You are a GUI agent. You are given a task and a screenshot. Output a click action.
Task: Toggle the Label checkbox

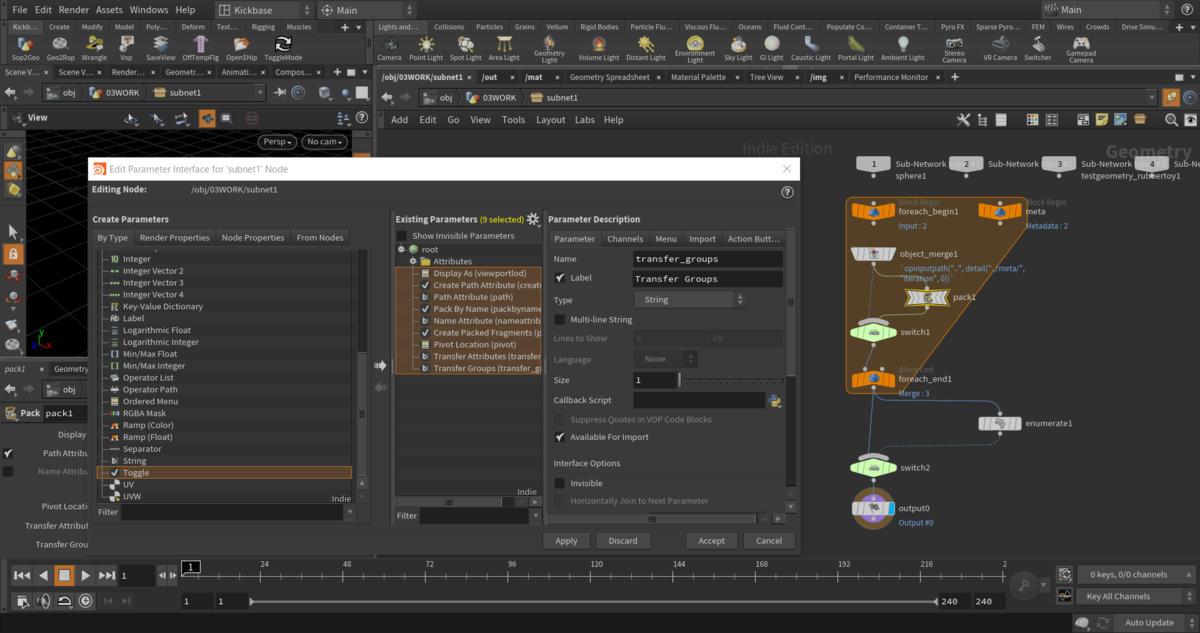[x=560, y=278]
